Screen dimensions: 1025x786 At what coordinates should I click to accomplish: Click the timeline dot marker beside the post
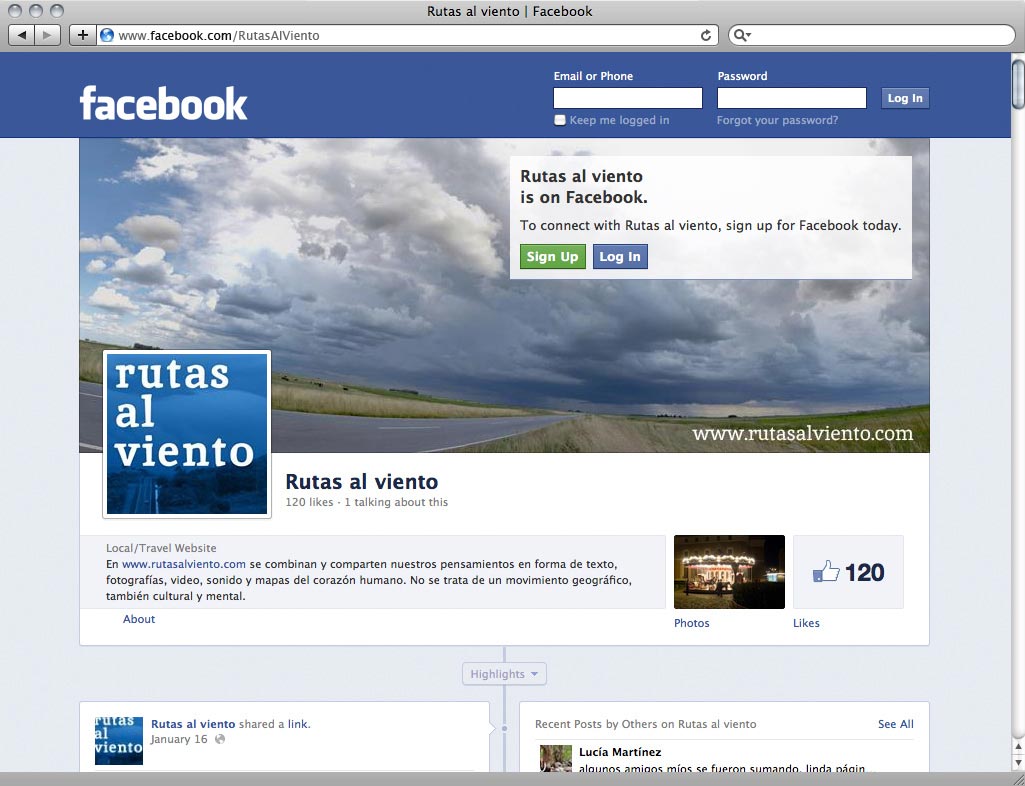tap(504, 728)
